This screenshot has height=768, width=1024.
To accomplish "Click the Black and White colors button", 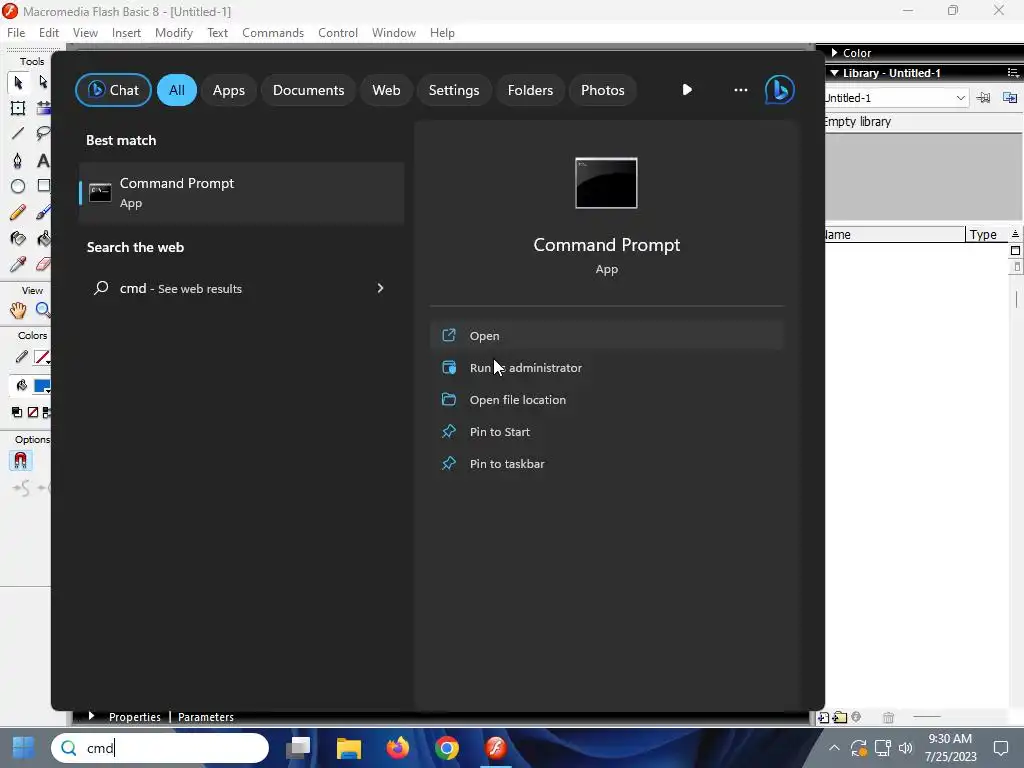I will (17, 412).
